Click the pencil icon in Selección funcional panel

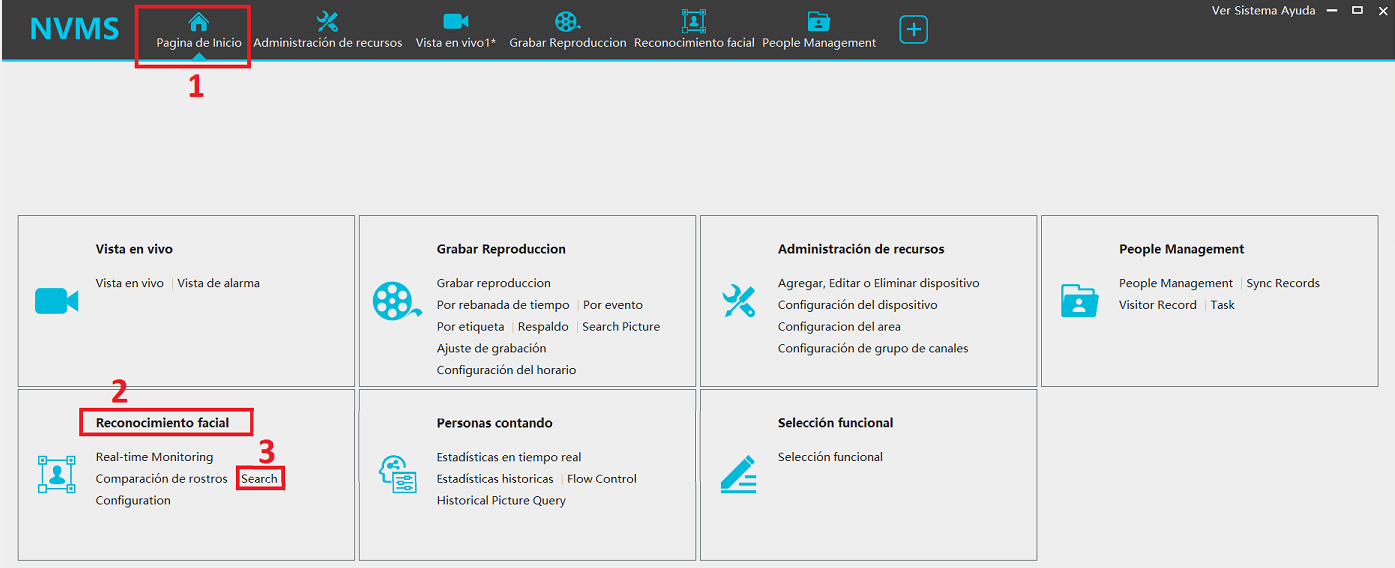point(738,474)
